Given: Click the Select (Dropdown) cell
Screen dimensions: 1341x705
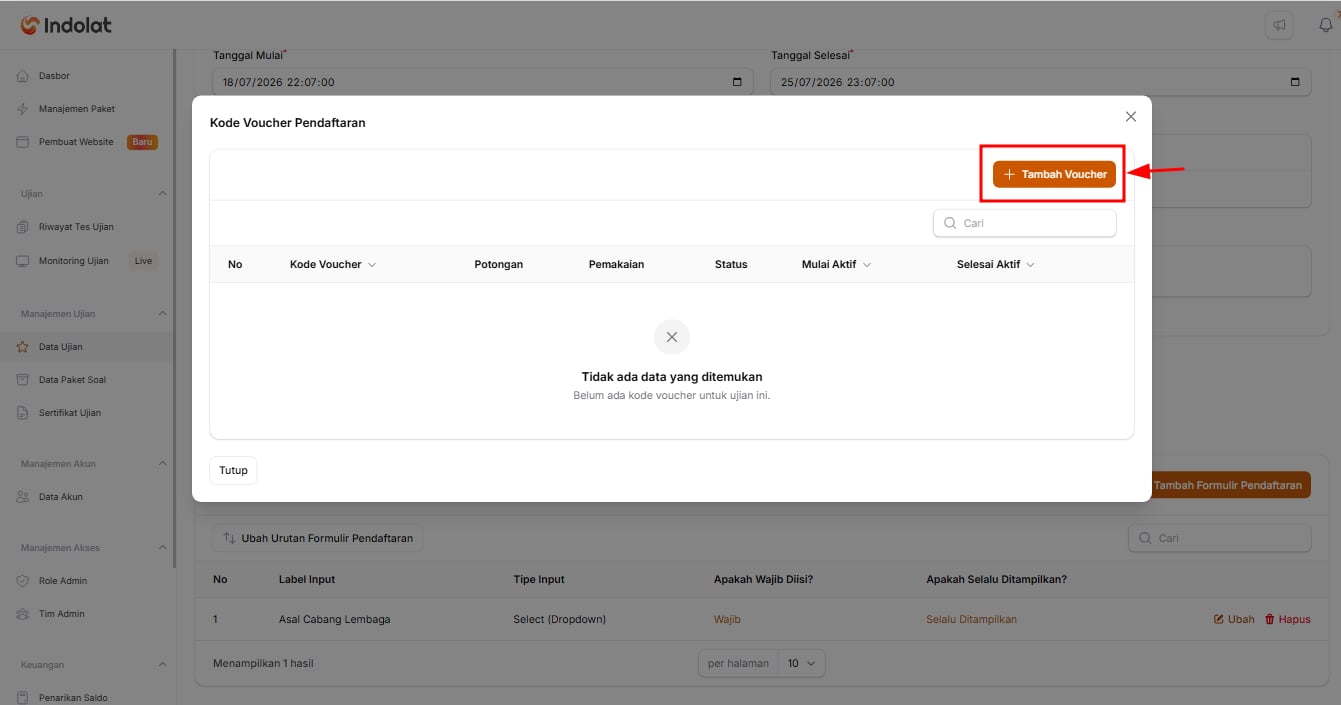Looking at the screenshot, I should (559, 619).
